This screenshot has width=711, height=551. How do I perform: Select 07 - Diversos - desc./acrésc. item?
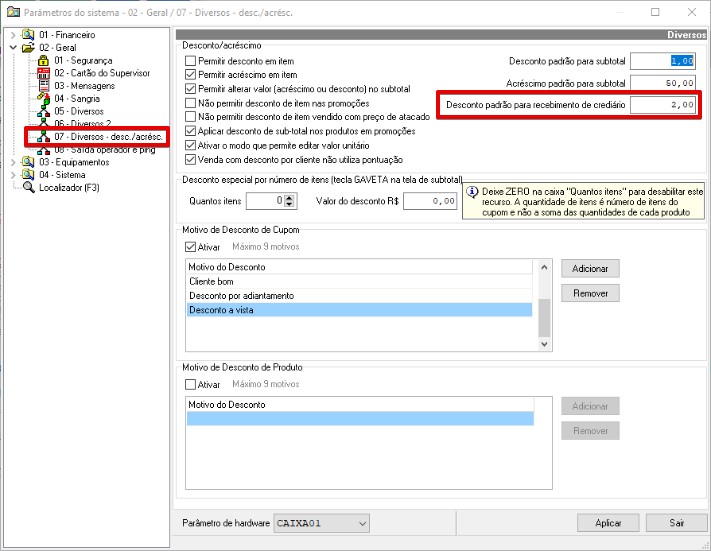click(x=108, y=137)
